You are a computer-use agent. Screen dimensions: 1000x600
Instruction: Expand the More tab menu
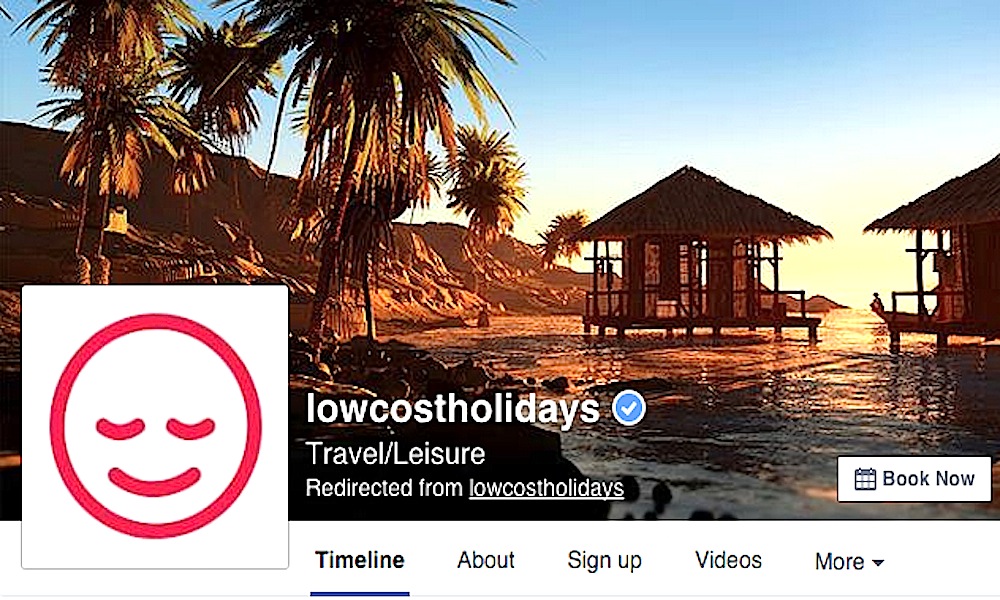tap(849, 562)
